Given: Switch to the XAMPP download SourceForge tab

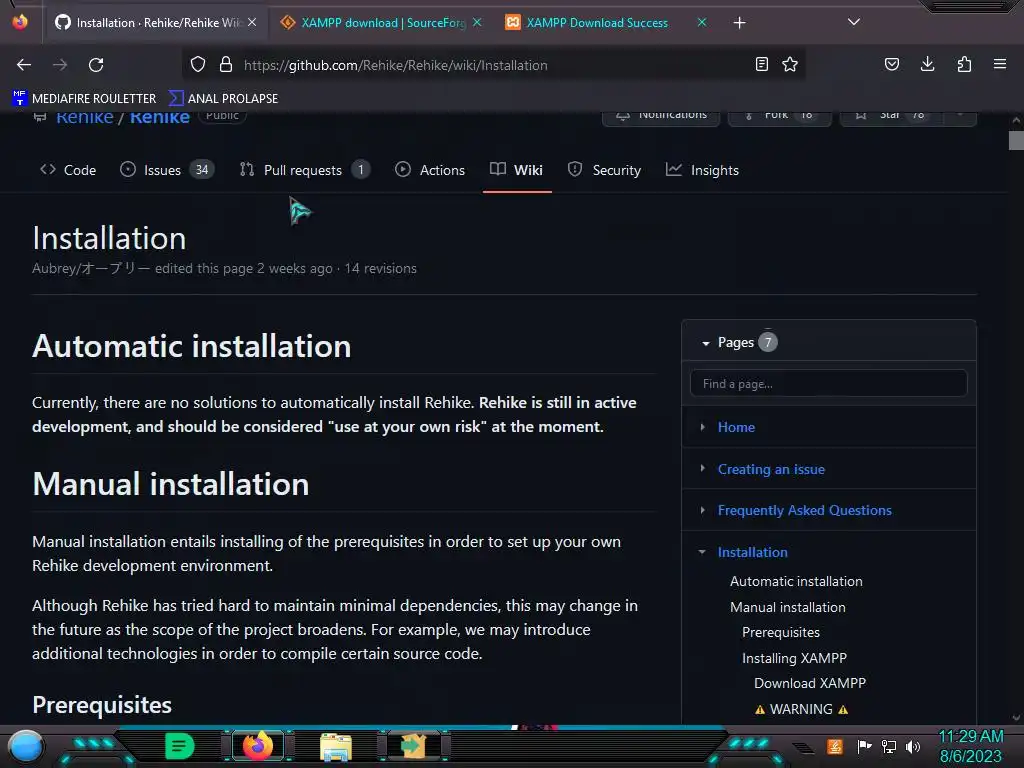Looking at the screenshot, I should [381, 23].
